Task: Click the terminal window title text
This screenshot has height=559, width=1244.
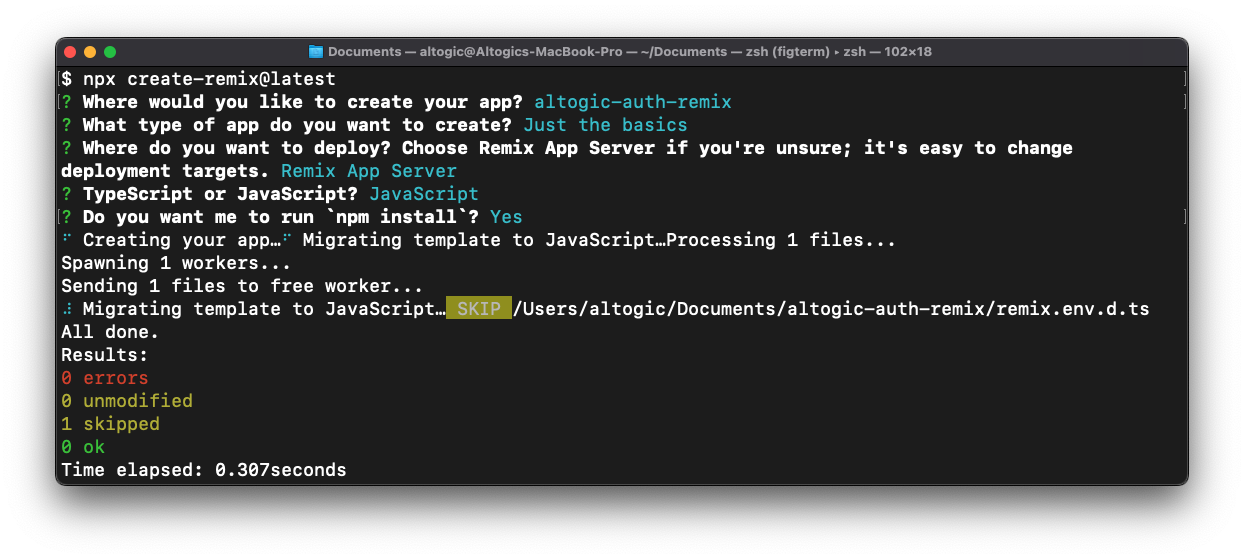Action: pos(629,51)
